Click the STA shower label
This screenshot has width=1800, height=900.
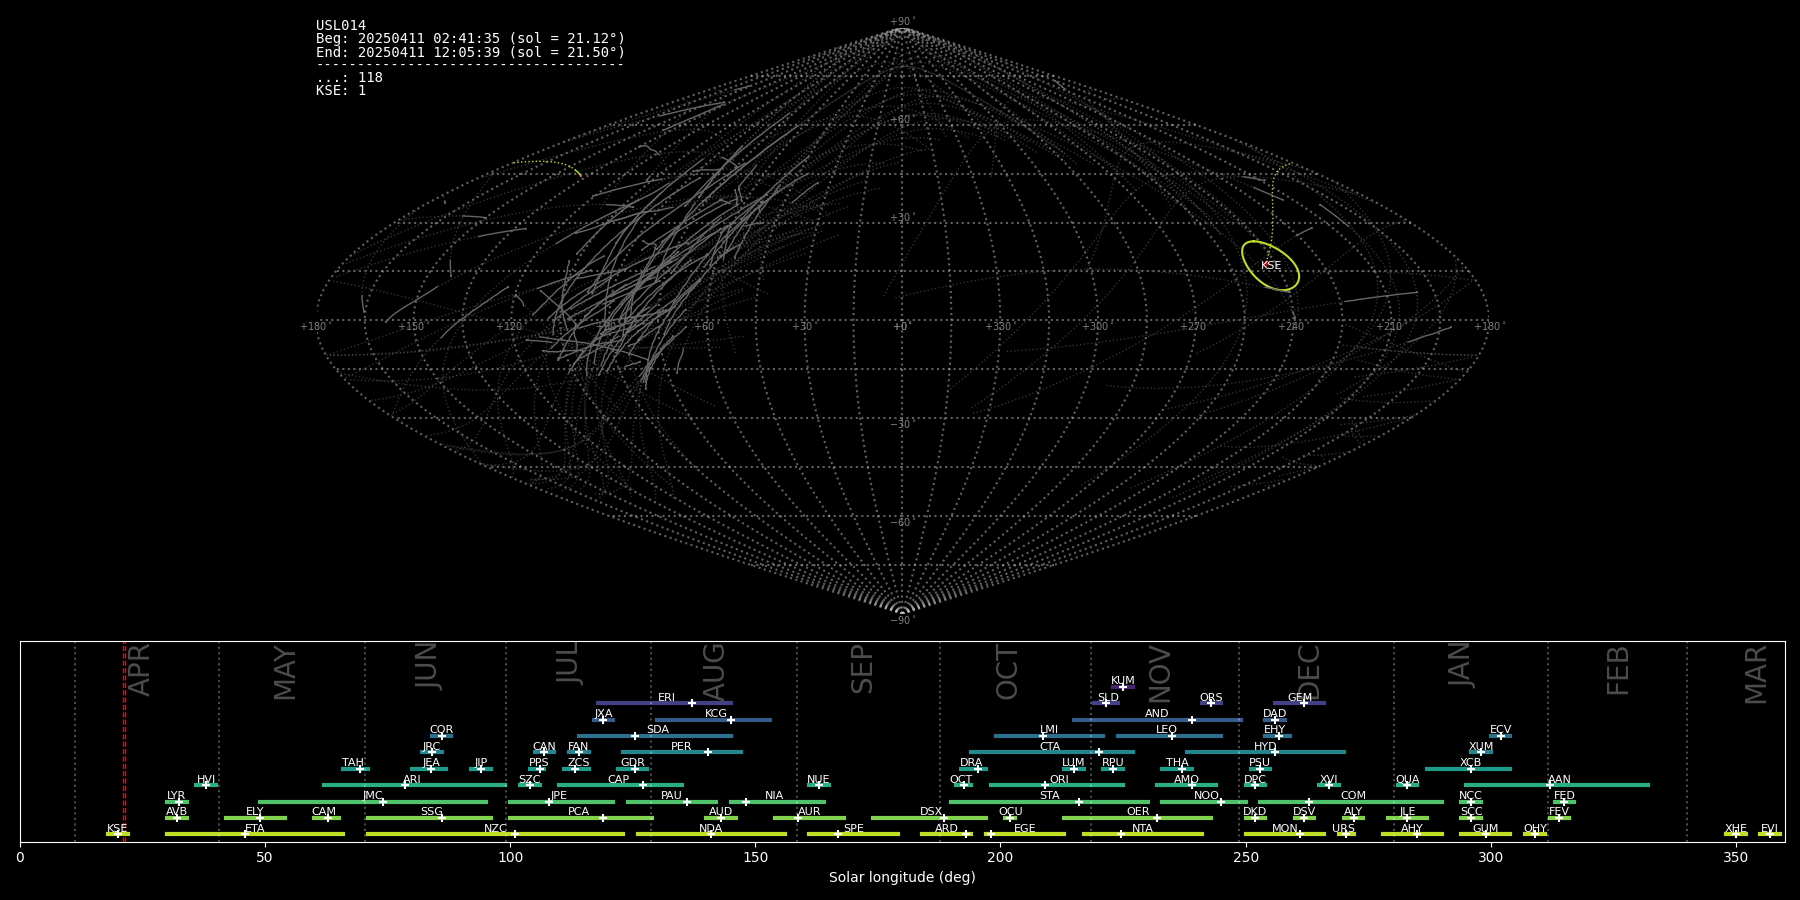(1049, 795)
